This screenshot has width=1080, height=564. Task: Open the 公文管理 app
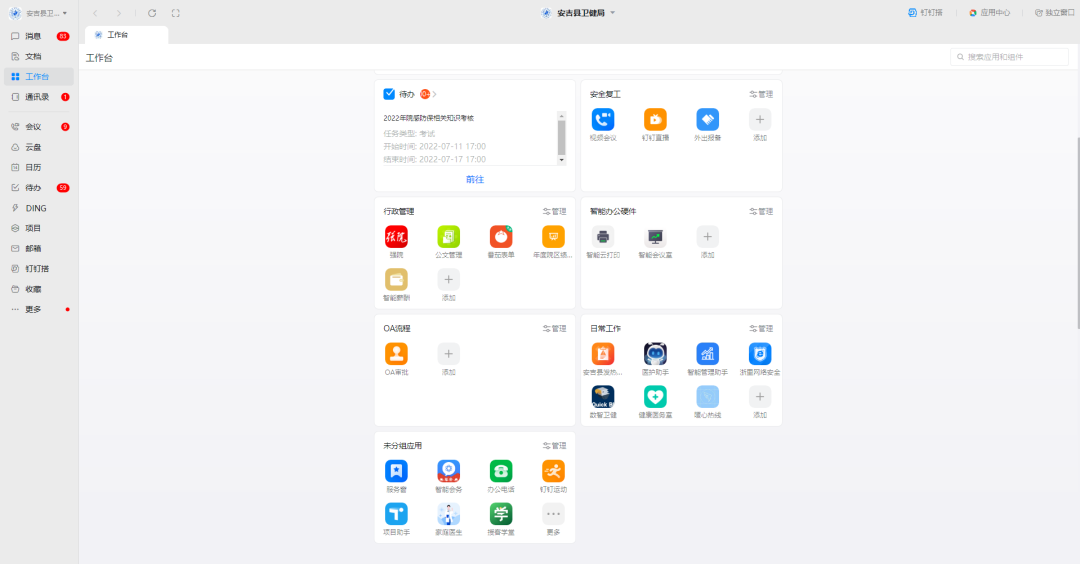tap(448, 237)
